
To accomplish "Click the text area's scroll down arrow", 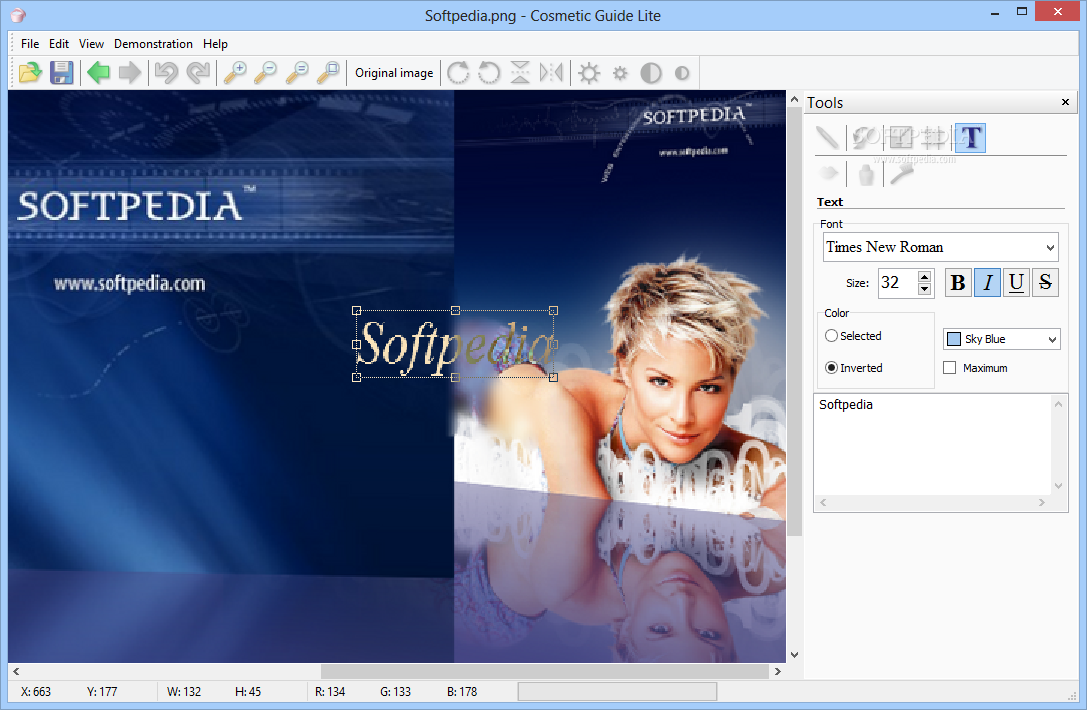I will pyautogui.click(x=1058, y=486).
